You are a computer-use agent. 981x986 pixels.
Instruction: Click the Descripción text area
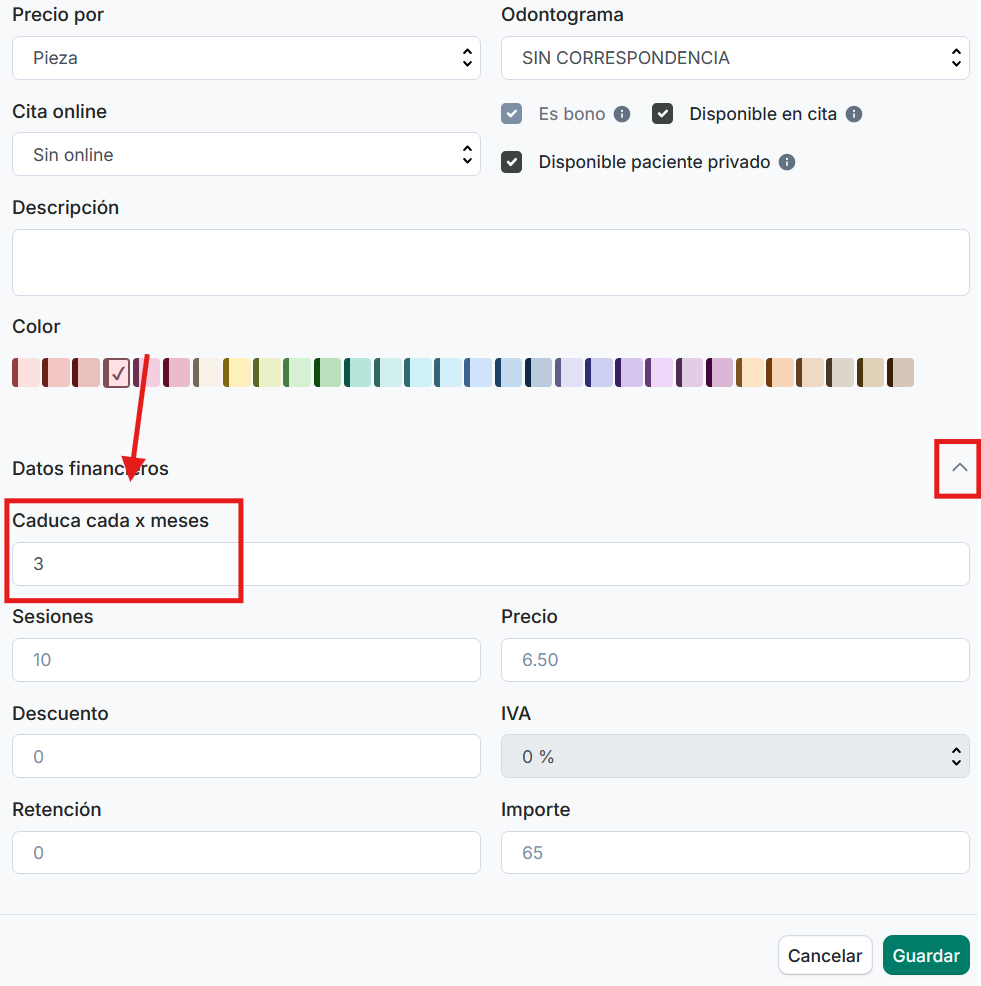[x=490, y=263]
